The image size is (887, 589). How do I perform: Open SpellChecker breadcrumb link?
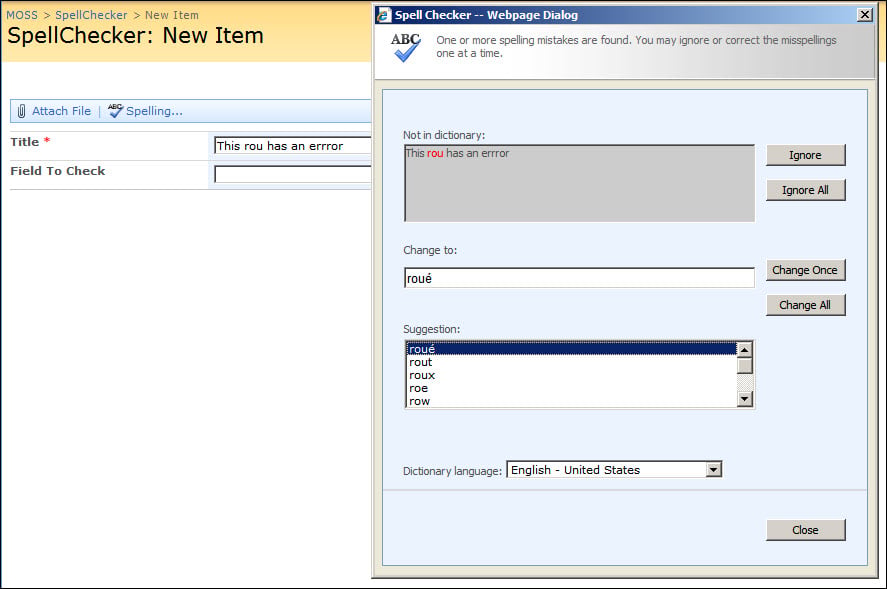[x=91, y=15]
